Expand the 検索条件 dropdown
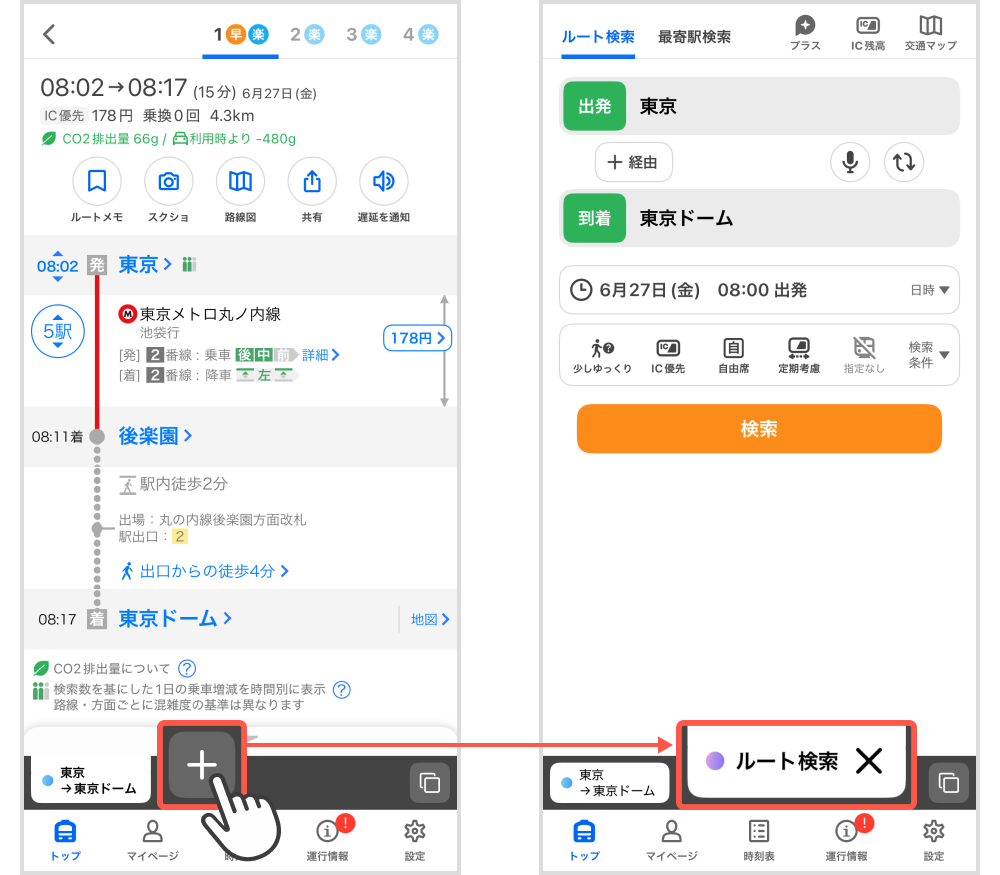 click(x=928, y=355)
